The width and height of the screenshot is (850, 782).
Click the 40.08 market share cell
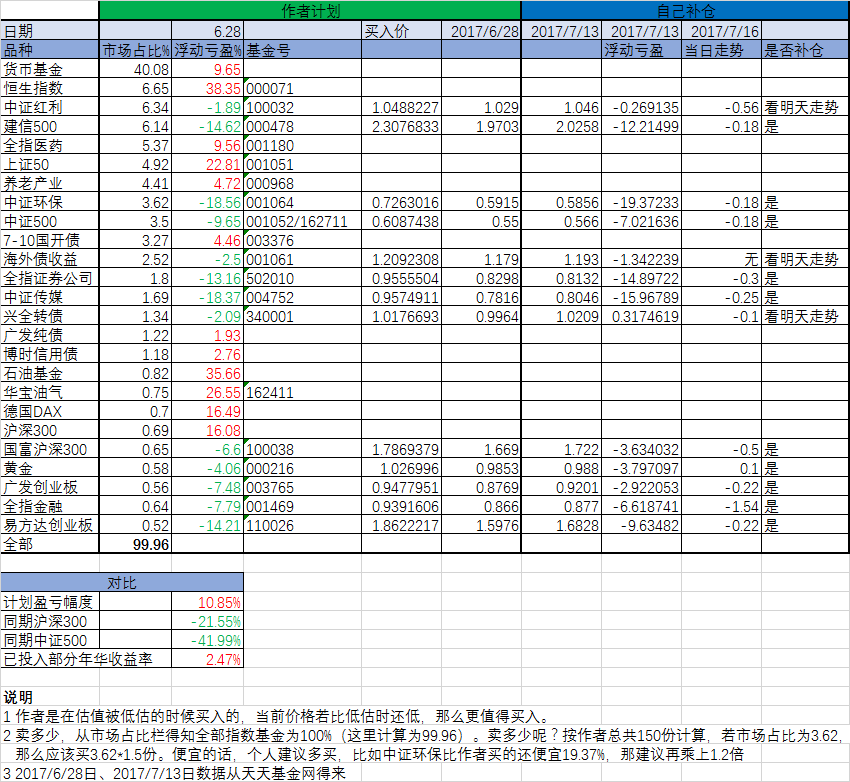(136, 69)
